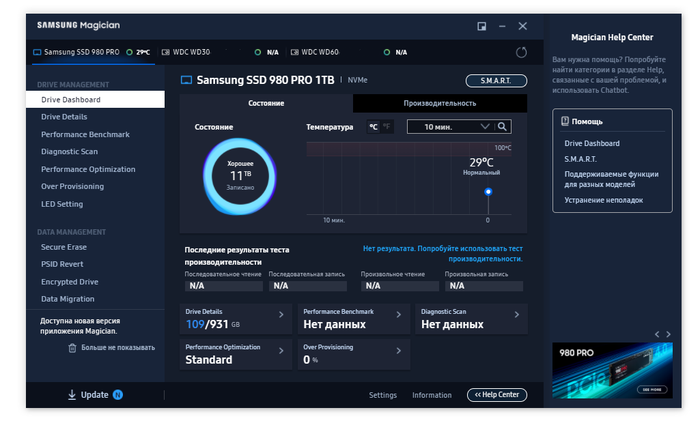The width and height of the screenshot is (700, 423).
Task: Click the Update download icon
Action: tap(72, 395)
